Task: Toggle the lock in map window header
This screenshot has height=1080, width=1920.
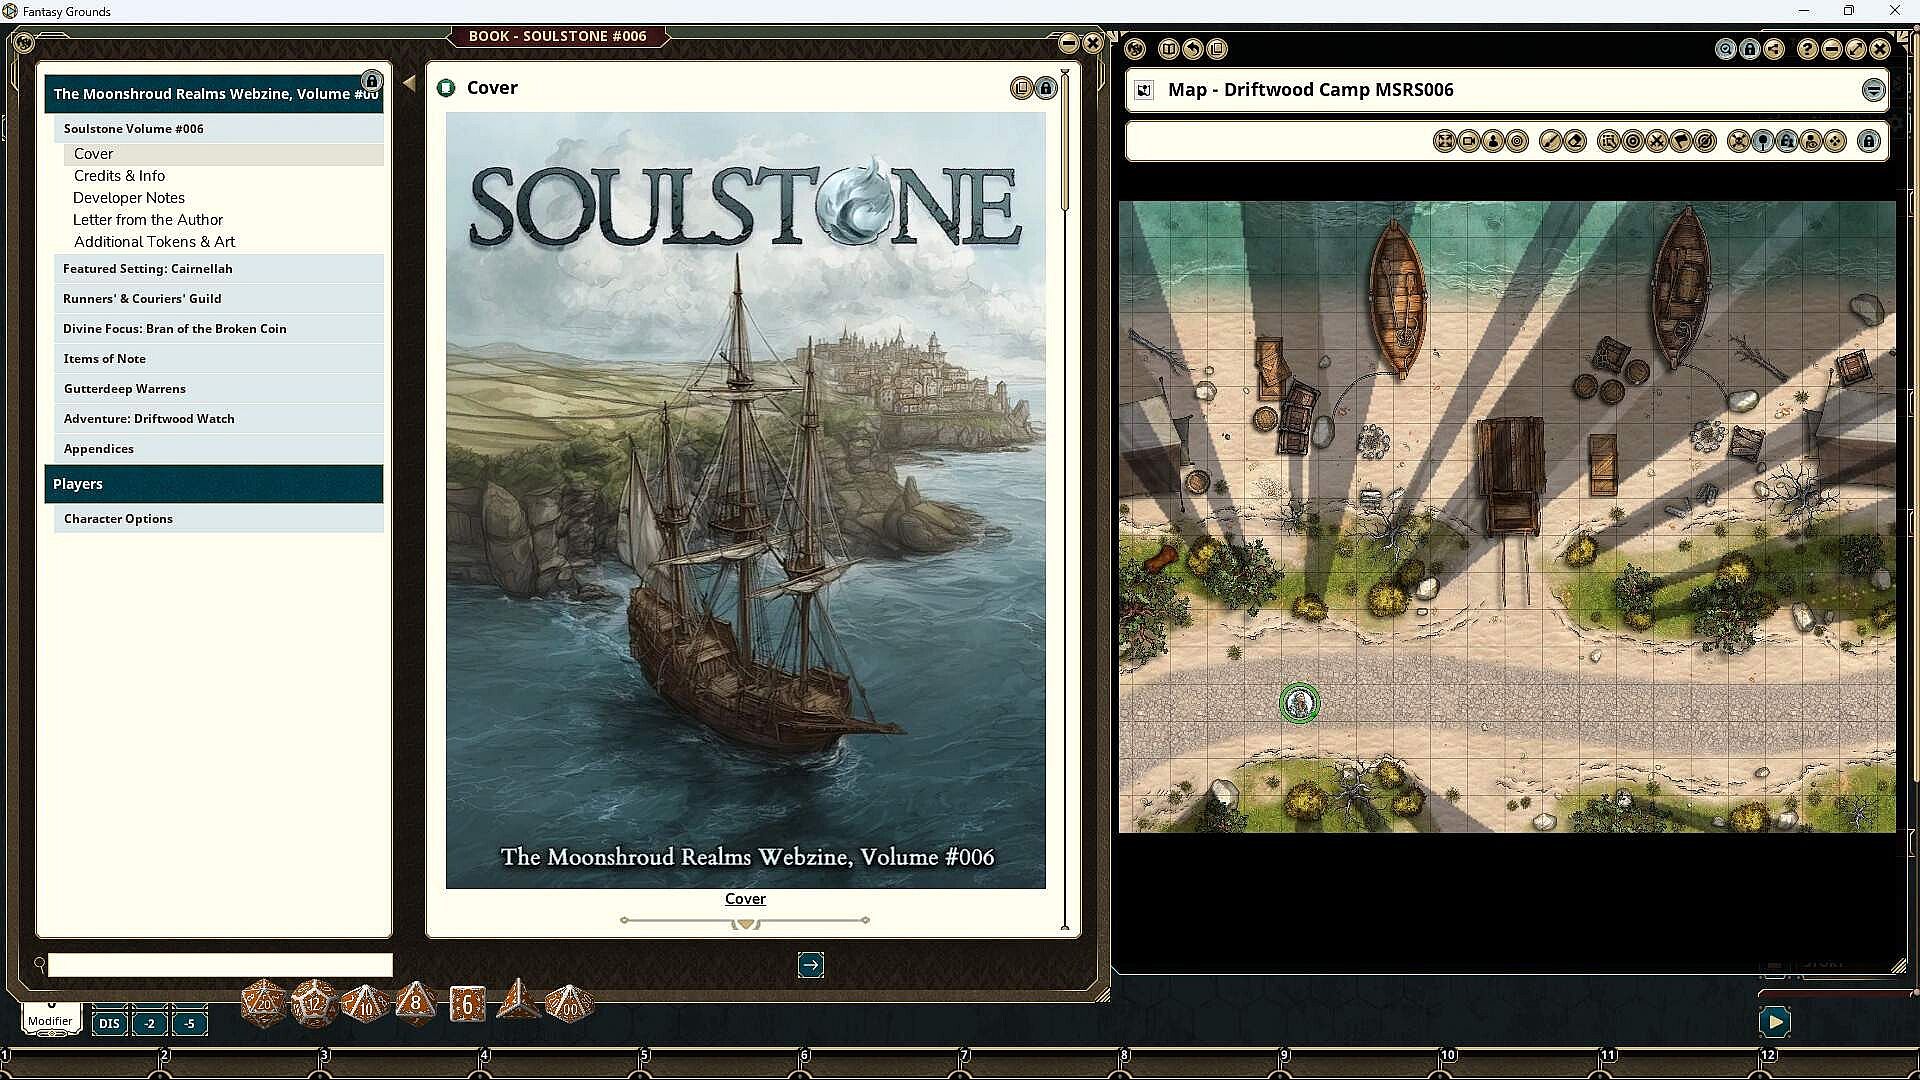Action: point(1749,49)
